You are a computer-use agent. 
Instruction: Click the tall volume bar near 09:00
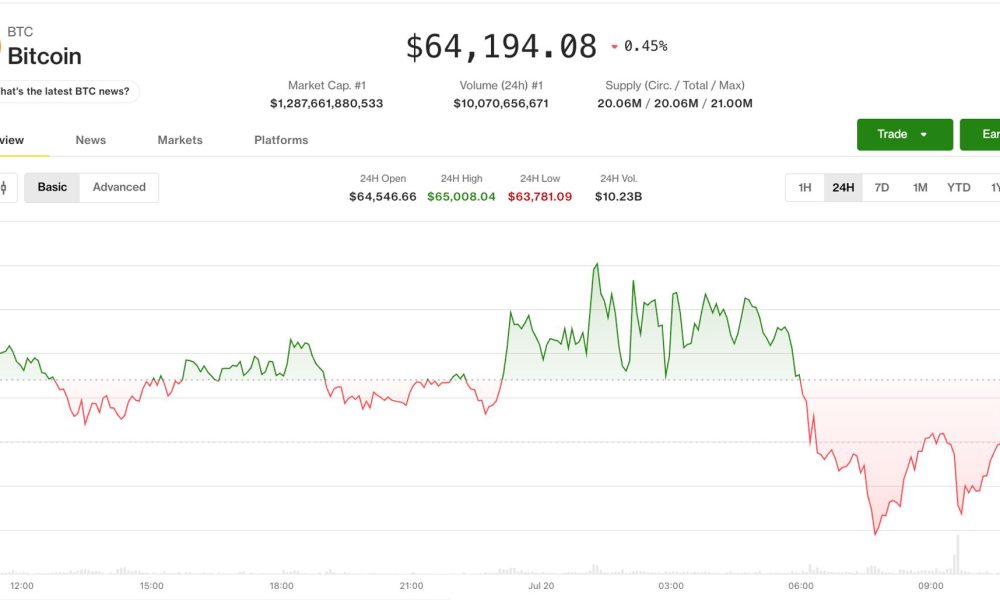tap(957, 553)
